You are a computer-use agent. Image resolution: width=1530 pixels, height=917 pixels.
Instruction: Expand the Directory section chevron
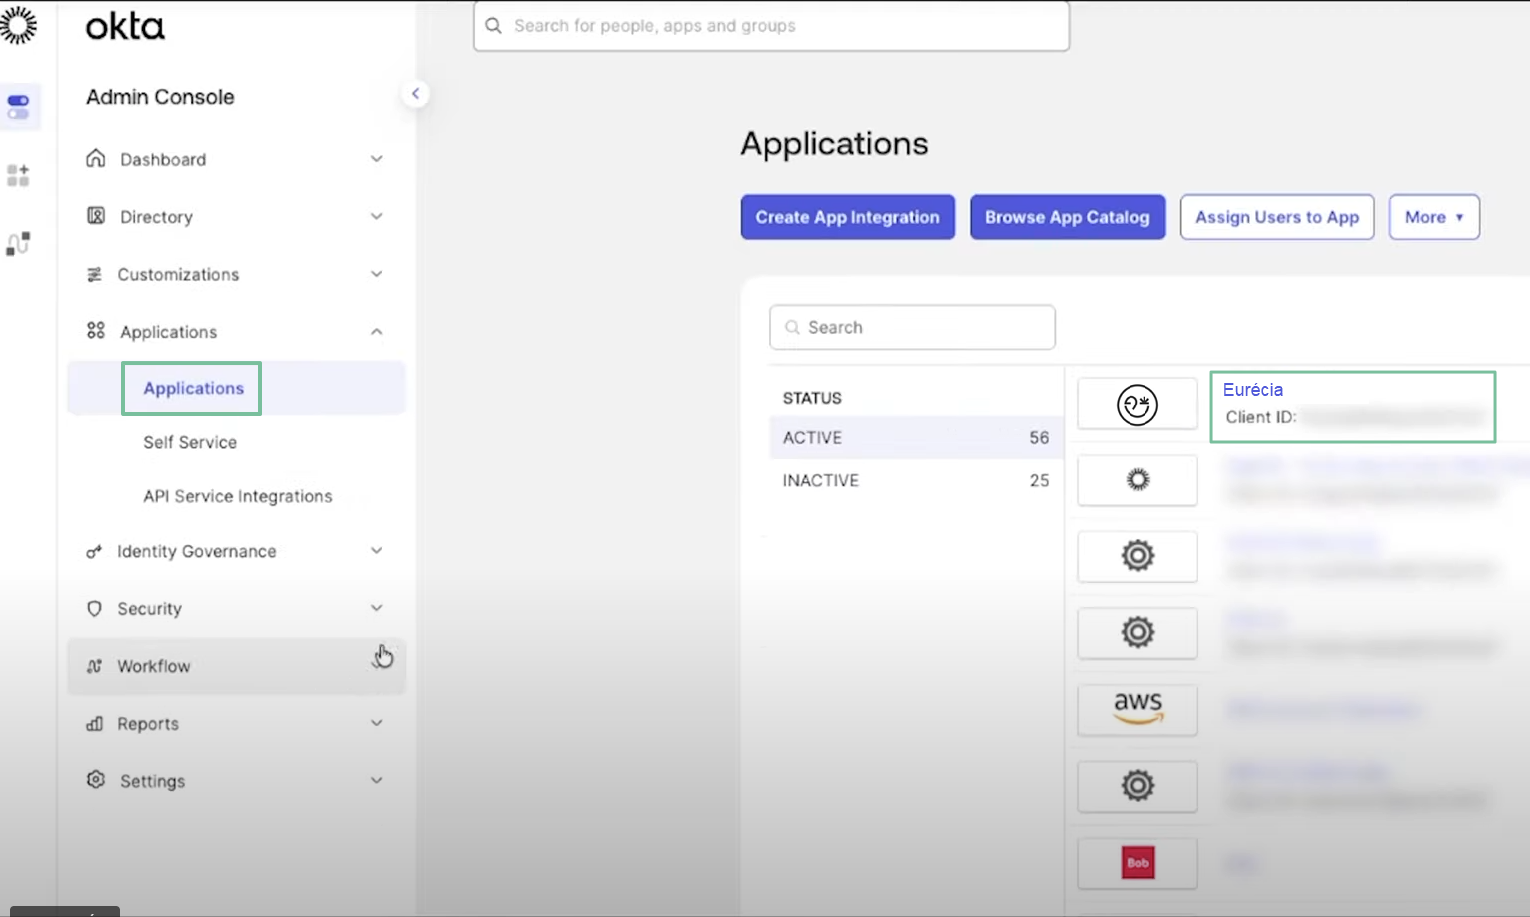(x=376, y=216)
